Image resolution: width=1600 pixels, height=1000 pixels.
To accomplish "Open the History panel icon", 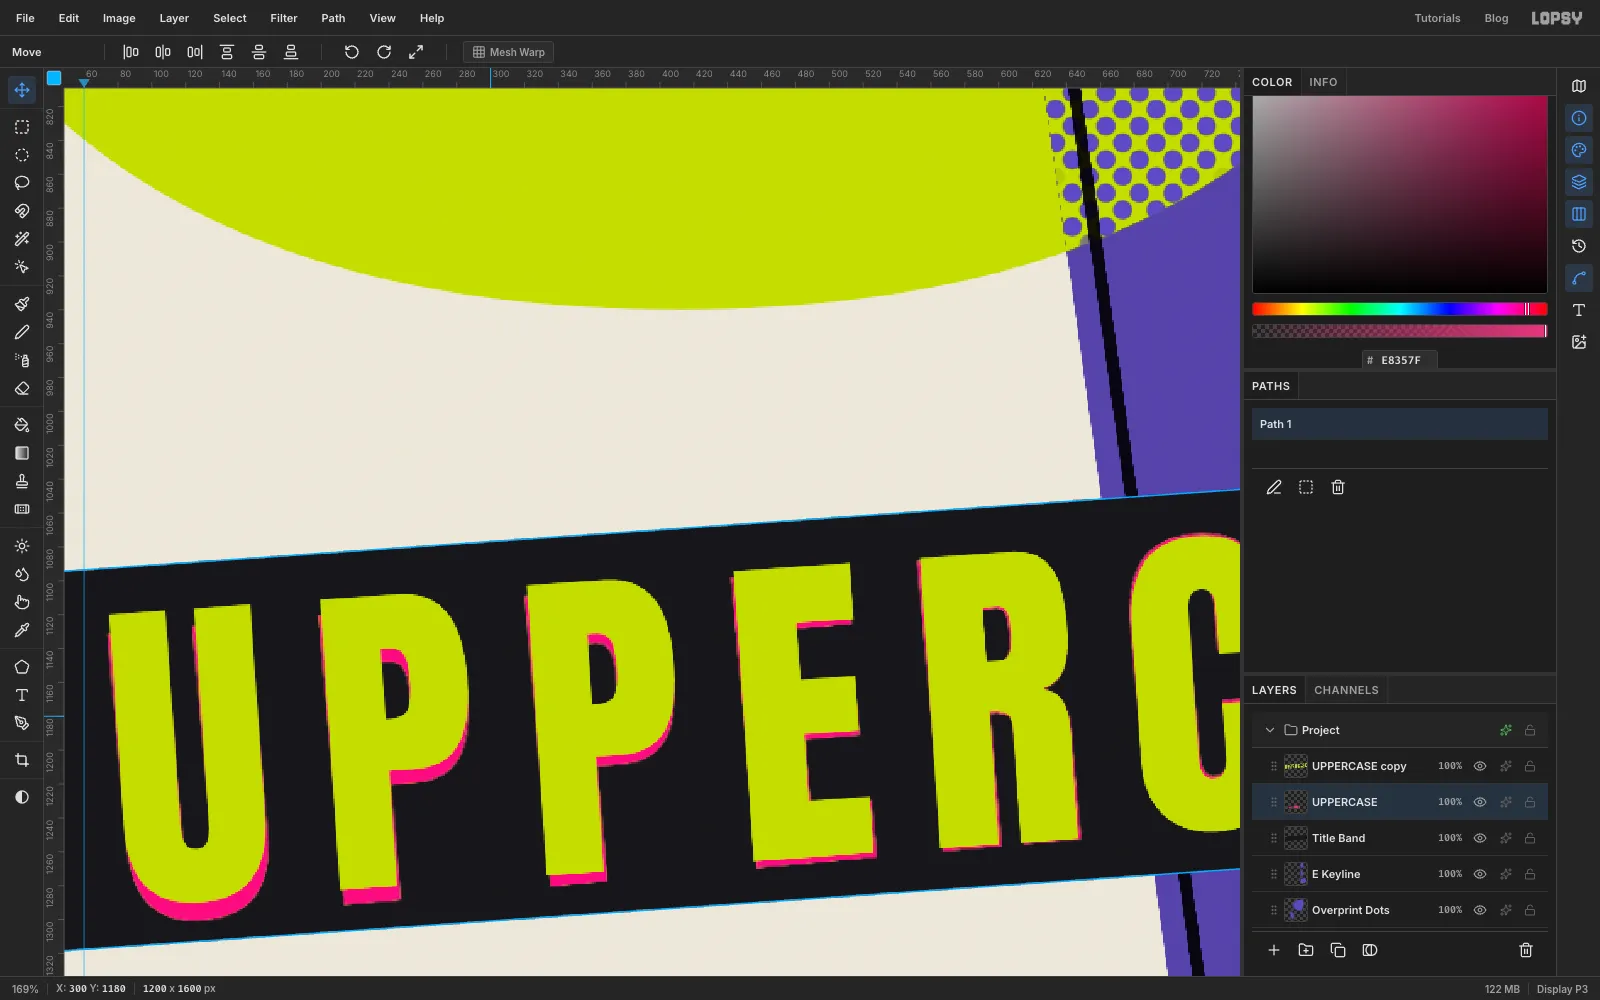I will point(1579,246).
